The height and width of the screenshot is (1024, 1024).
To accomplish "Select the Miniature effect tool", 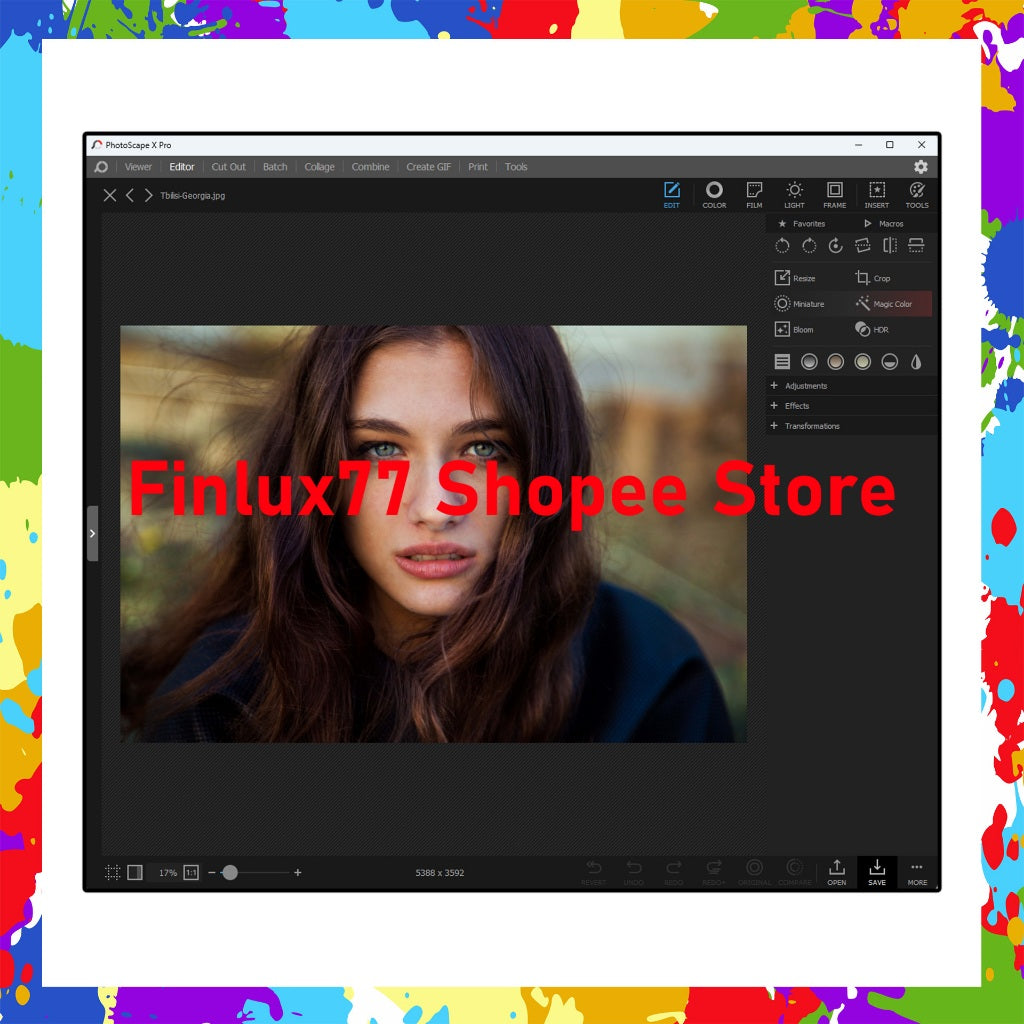I will click(806, 303).
